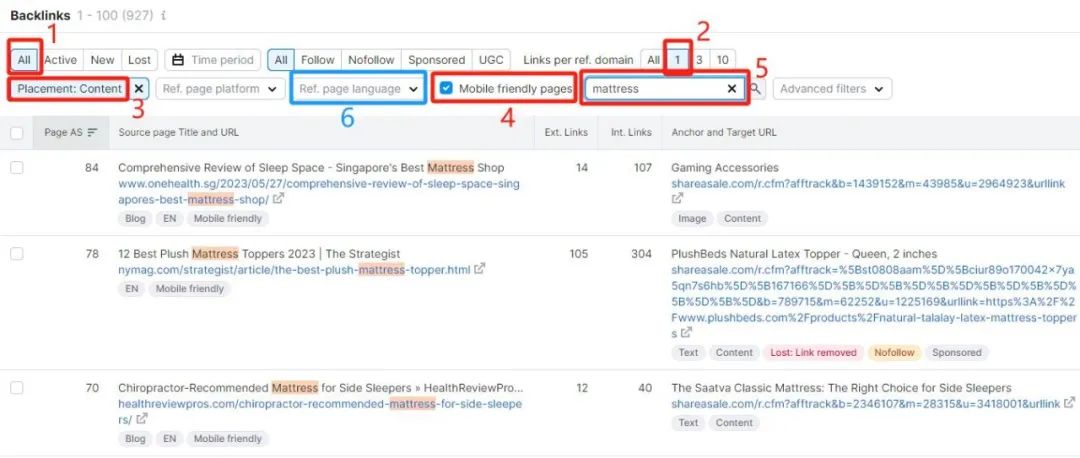Select the onehealth.sg row checkbox
This screenshot has height=458, width=1080.
17,168
